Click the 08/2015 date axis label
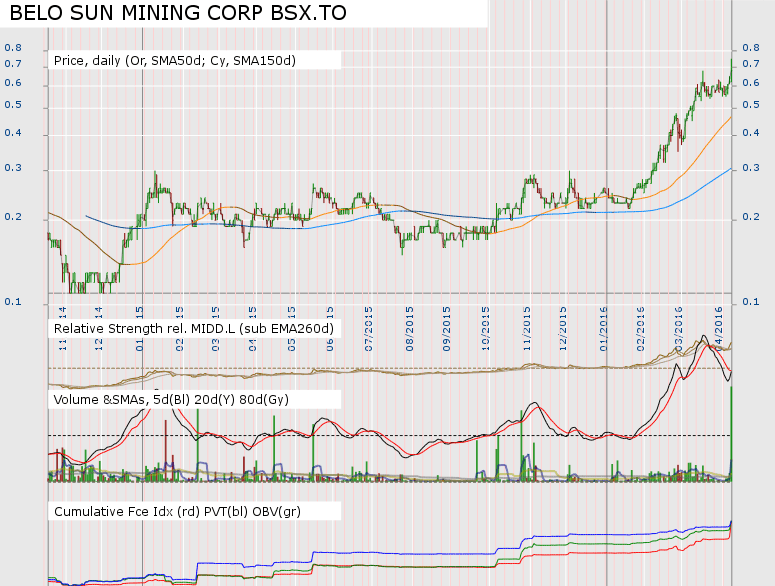 click(x=409, y=329)
